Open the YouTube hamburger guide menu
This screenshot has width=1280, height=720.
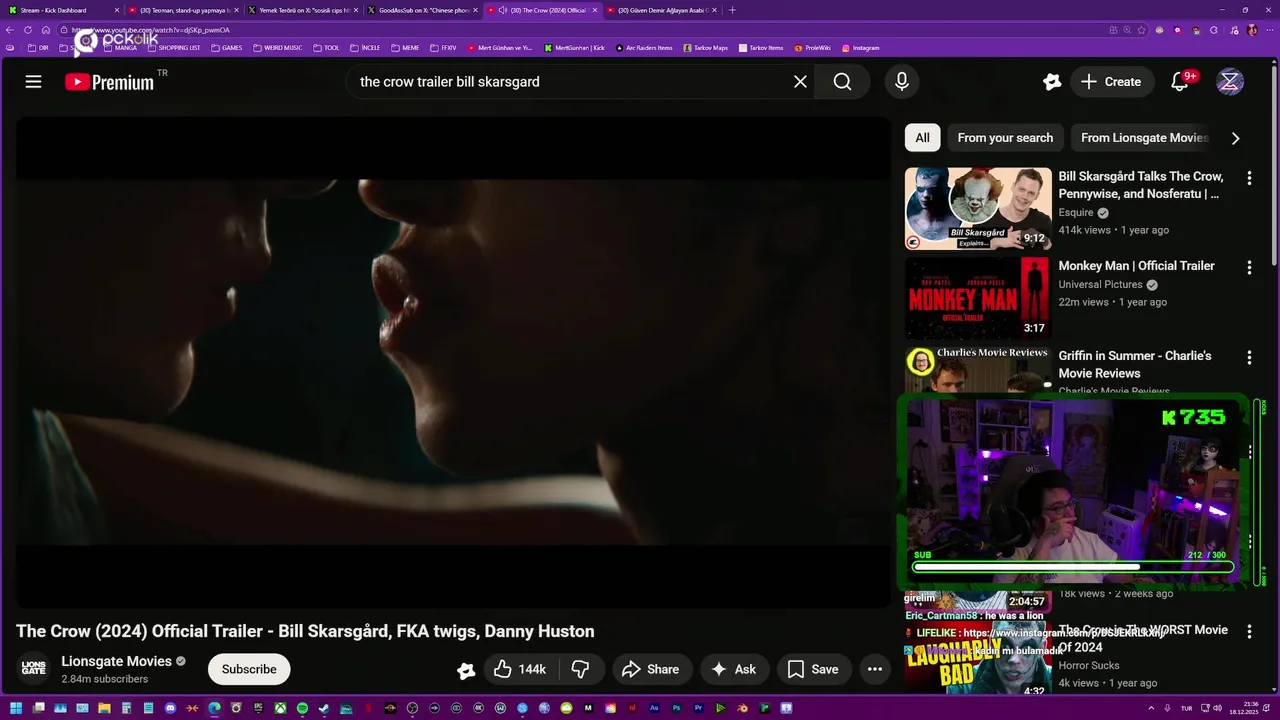(x=33, y=82)
